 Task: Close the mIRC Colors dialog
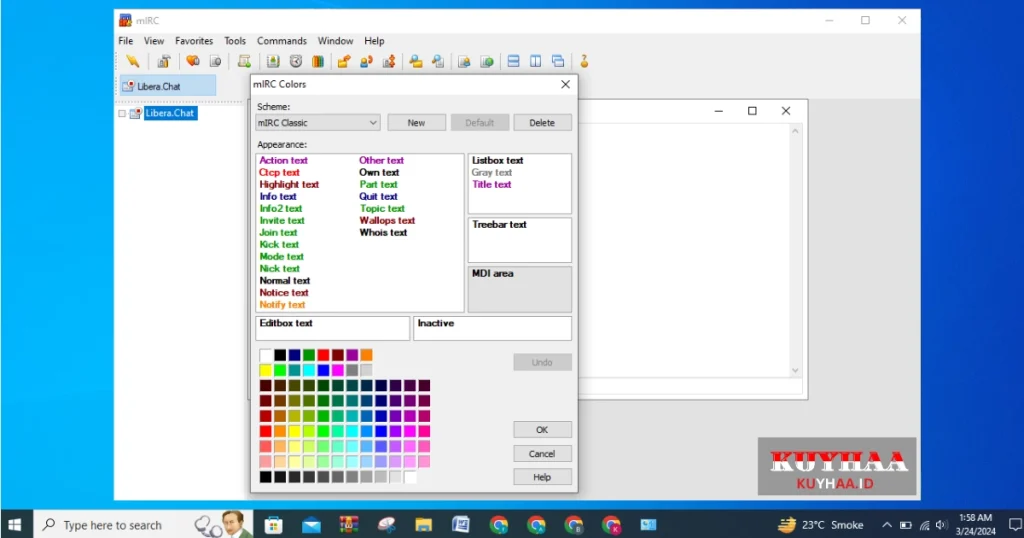pos(566,84)
